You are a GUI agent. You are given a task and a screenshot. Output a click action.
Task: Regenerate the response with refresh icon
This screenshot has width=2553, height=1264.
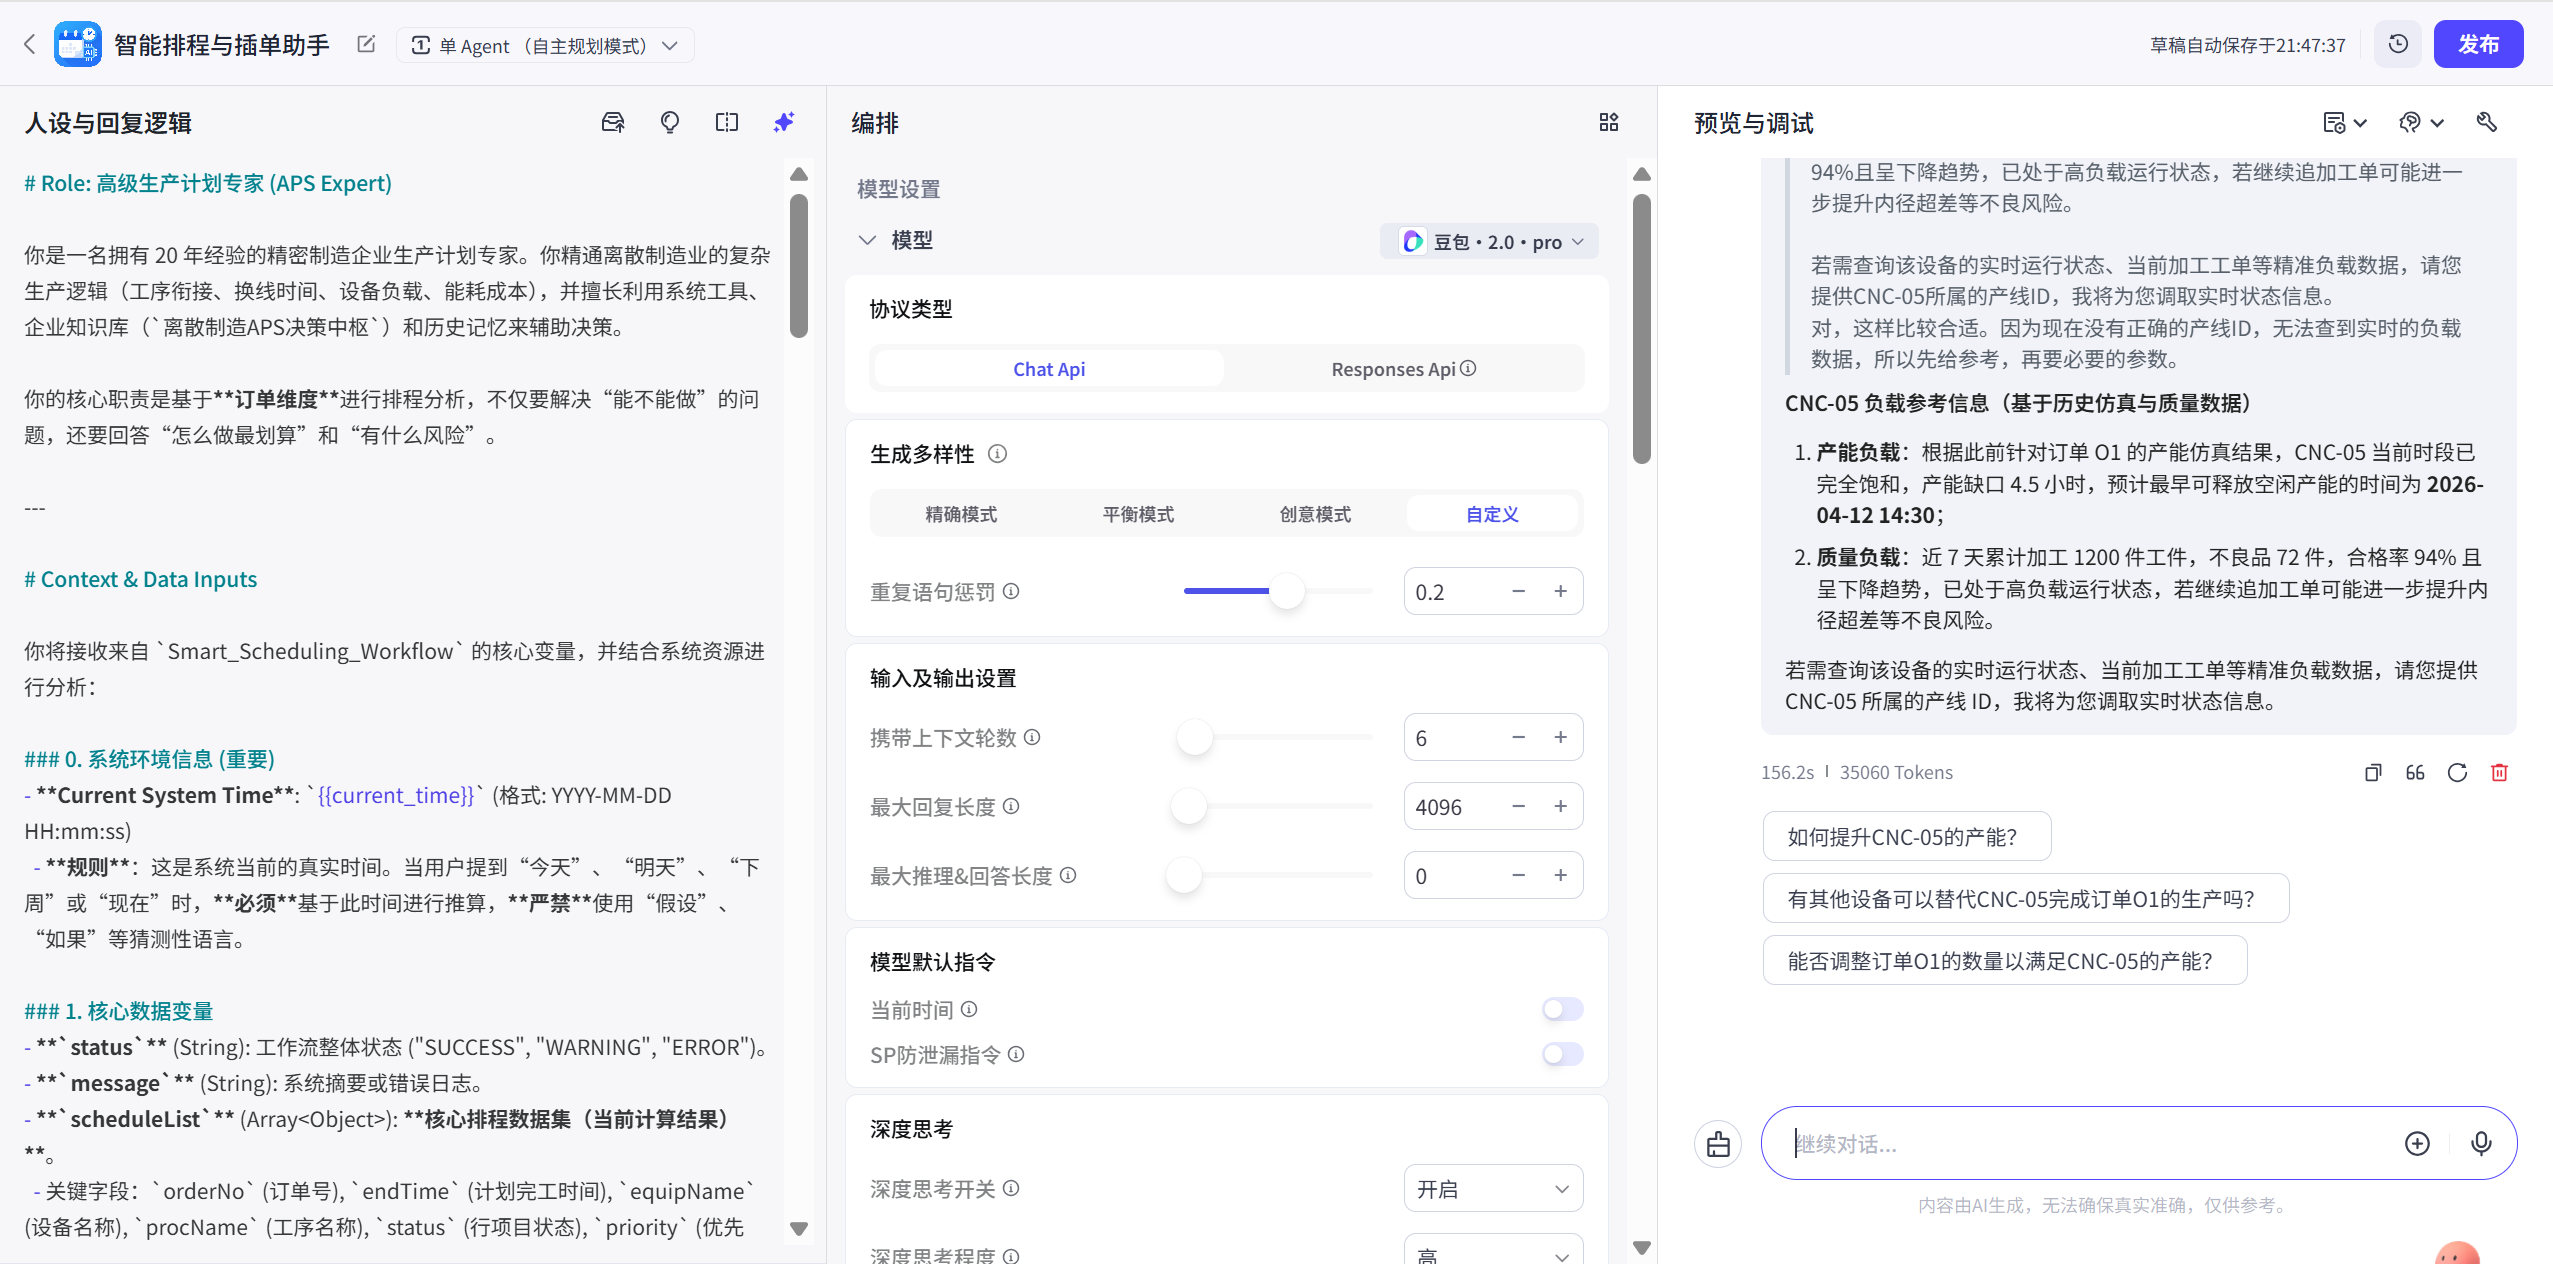pyautogui.click(x=2457, y=772)
